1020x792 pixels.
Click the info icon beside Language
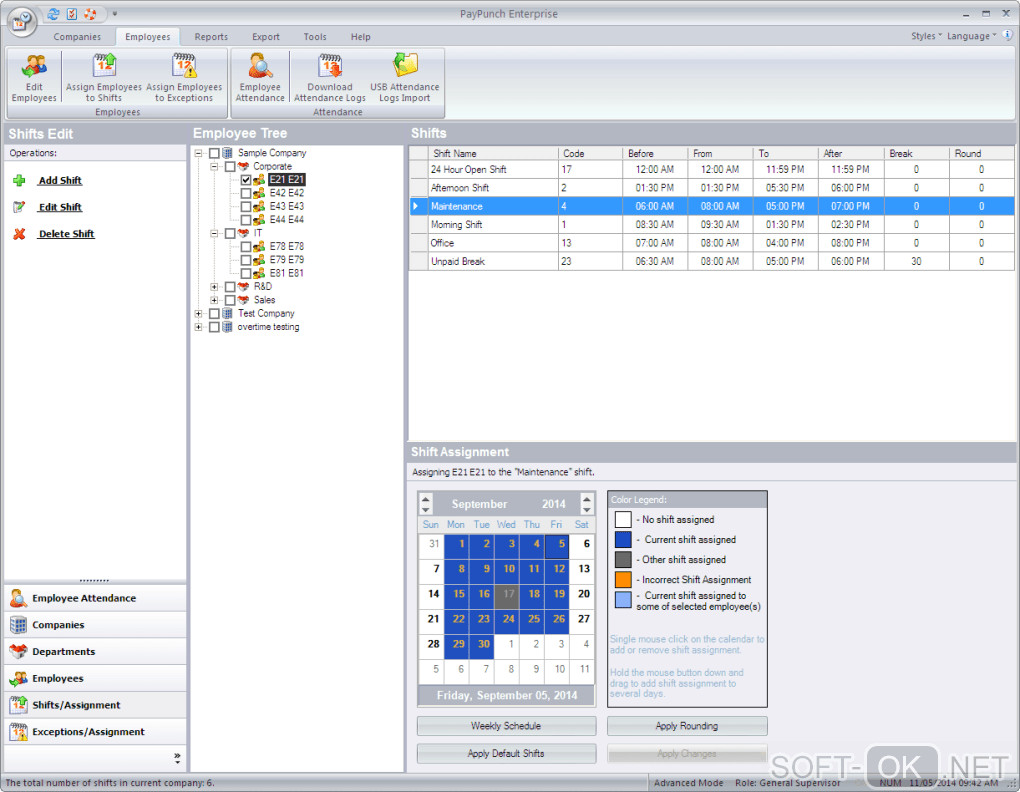tap(1008, 35)
